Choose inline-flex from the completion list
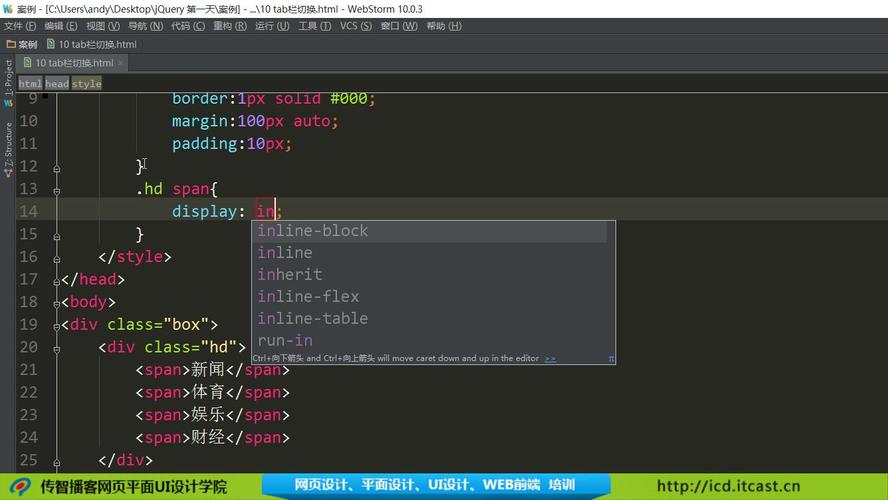The width and height of the screenshot is (888, 500). 429,297
